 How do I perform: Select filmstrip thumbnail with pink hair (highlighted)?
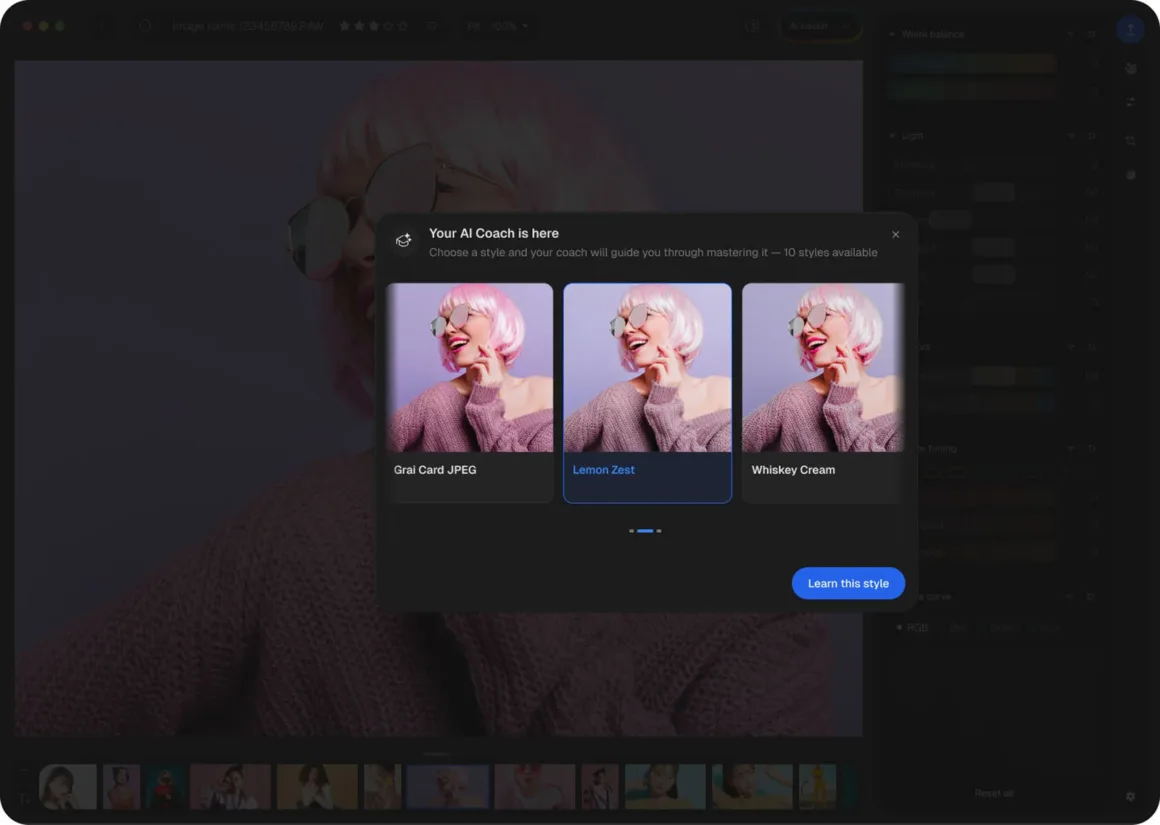pyautogui.click(x=448, y=786)
